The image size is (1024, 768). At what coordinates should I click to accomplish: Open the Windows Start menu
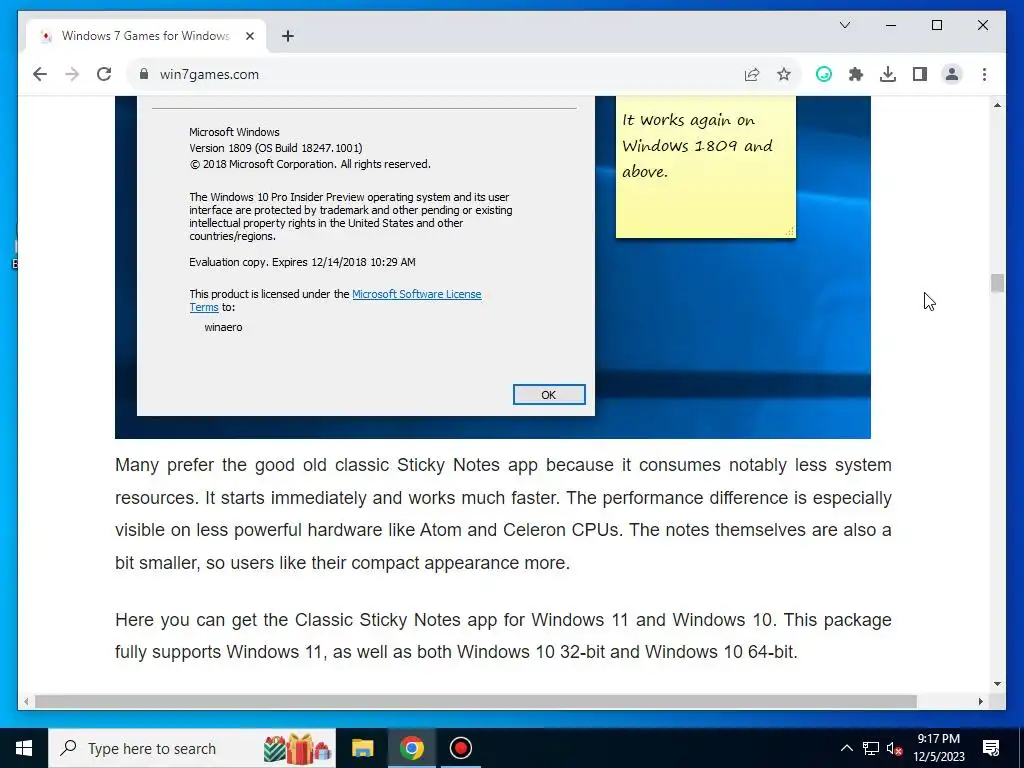click(24, 748)
